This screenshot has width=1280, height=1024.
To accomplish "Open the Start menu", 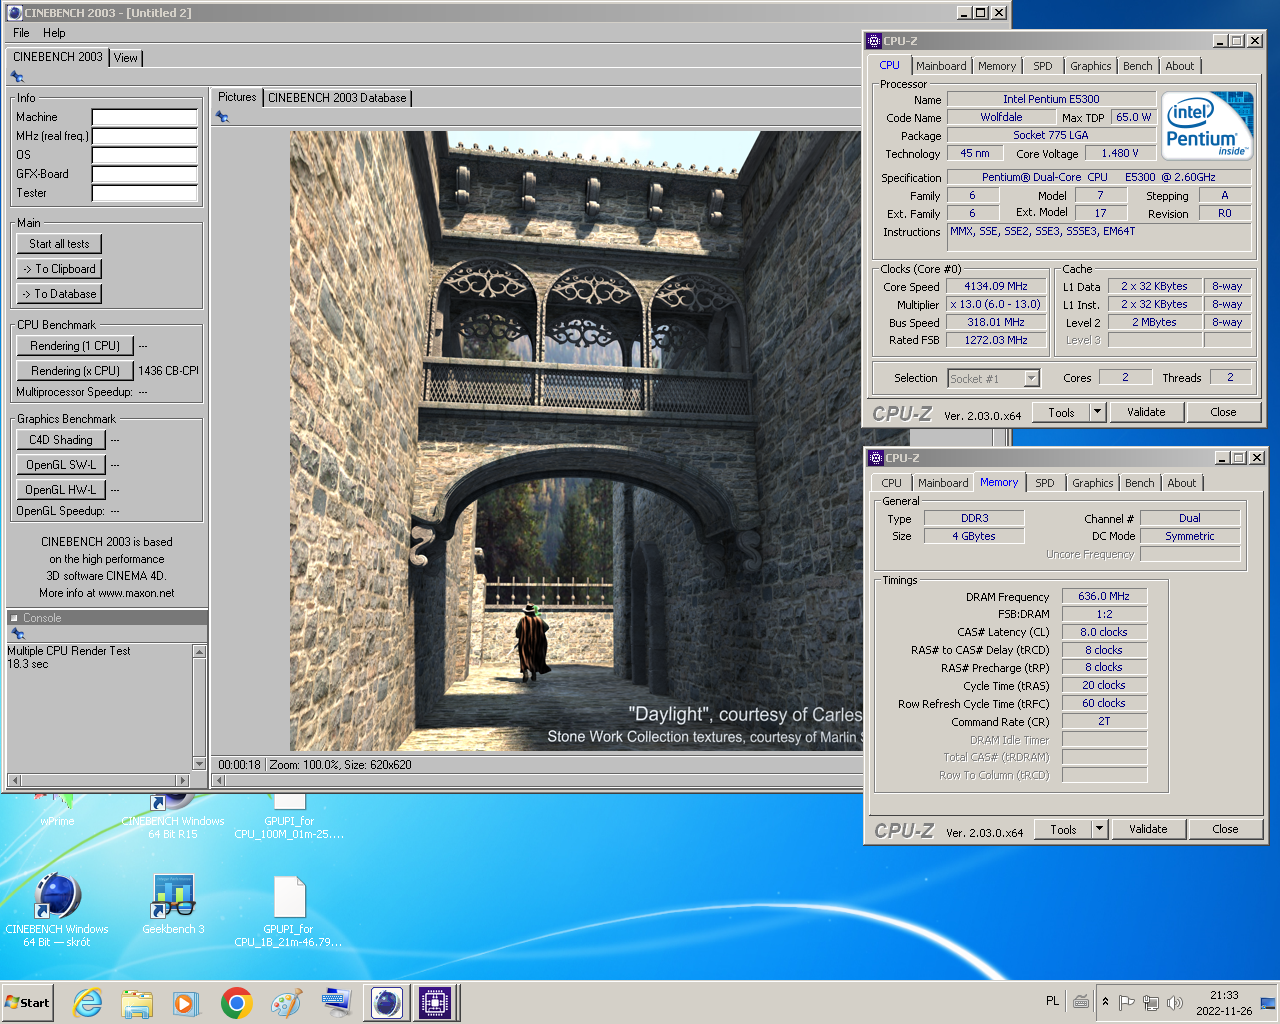I will click(27, 1002).
